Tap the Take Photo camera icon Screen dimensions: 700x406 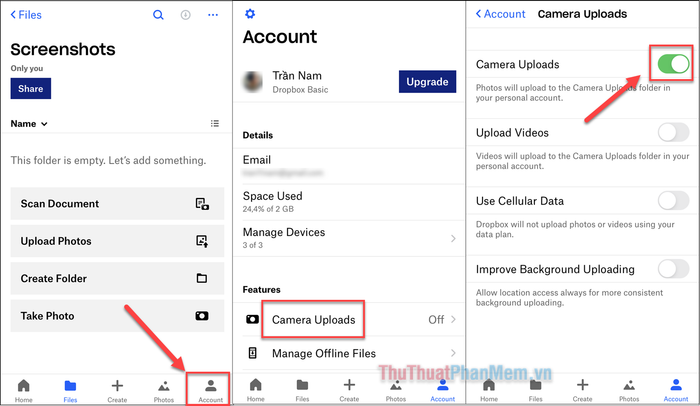click(x=202, y=316)
